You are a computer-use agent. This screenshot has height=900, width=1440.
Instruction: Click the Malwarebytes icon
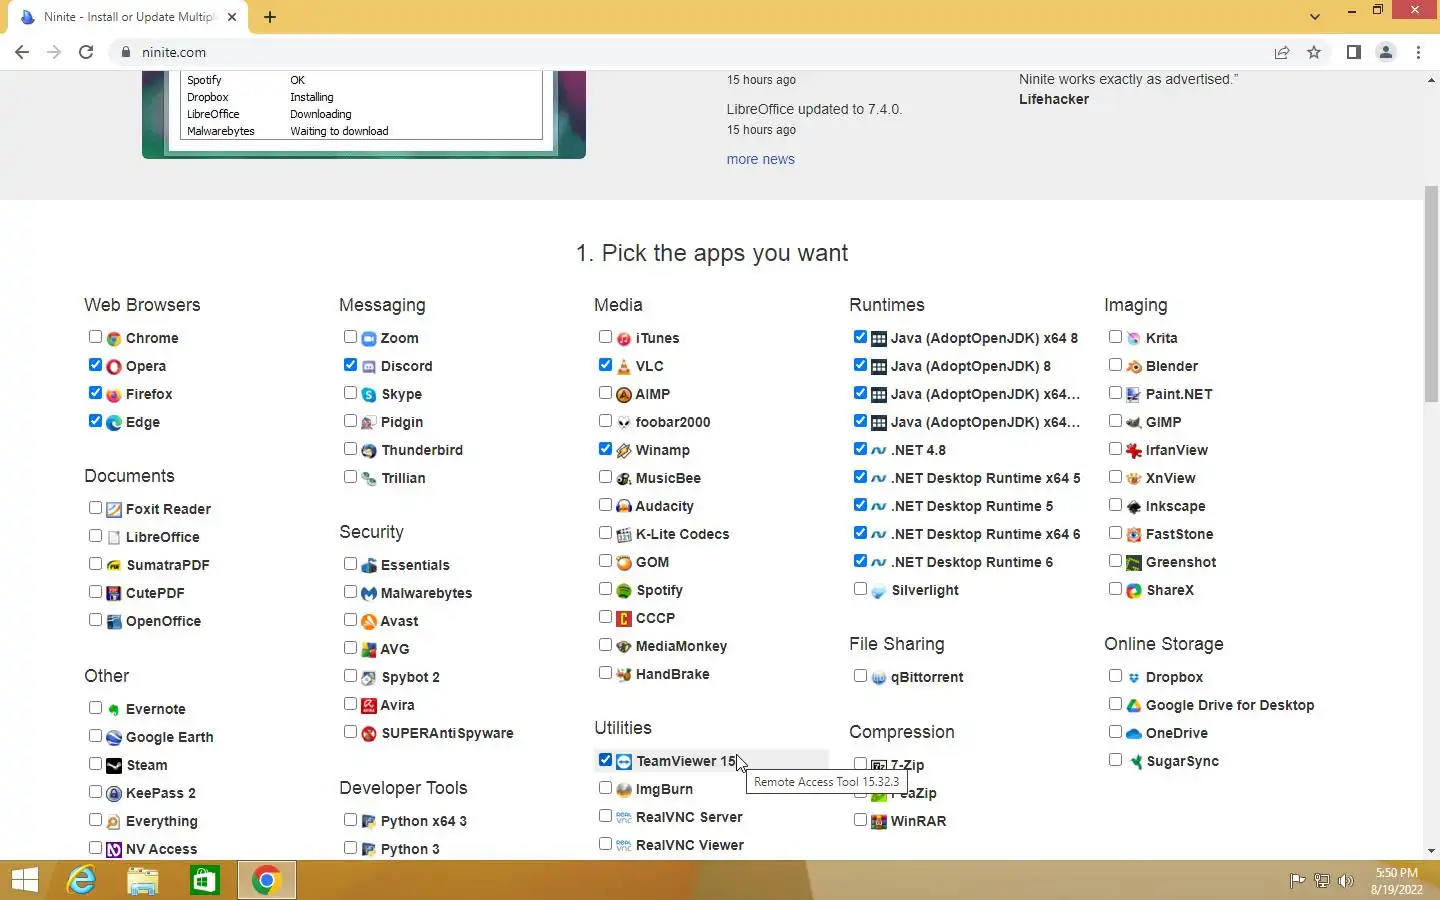(x=369, y=594)
